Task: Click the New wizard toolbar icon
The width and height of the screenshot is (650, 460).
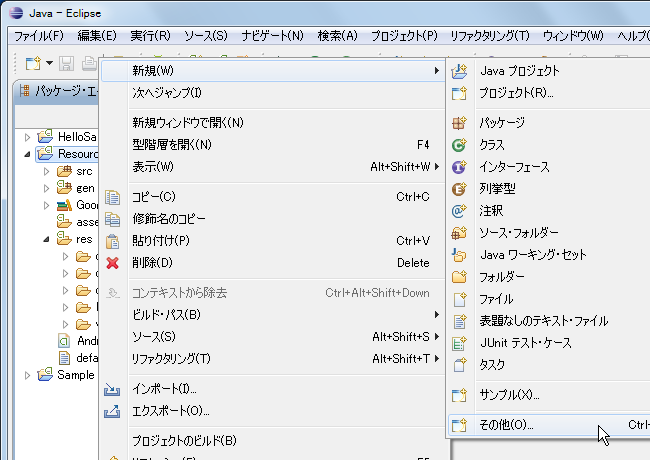Action: click(33, 63)
